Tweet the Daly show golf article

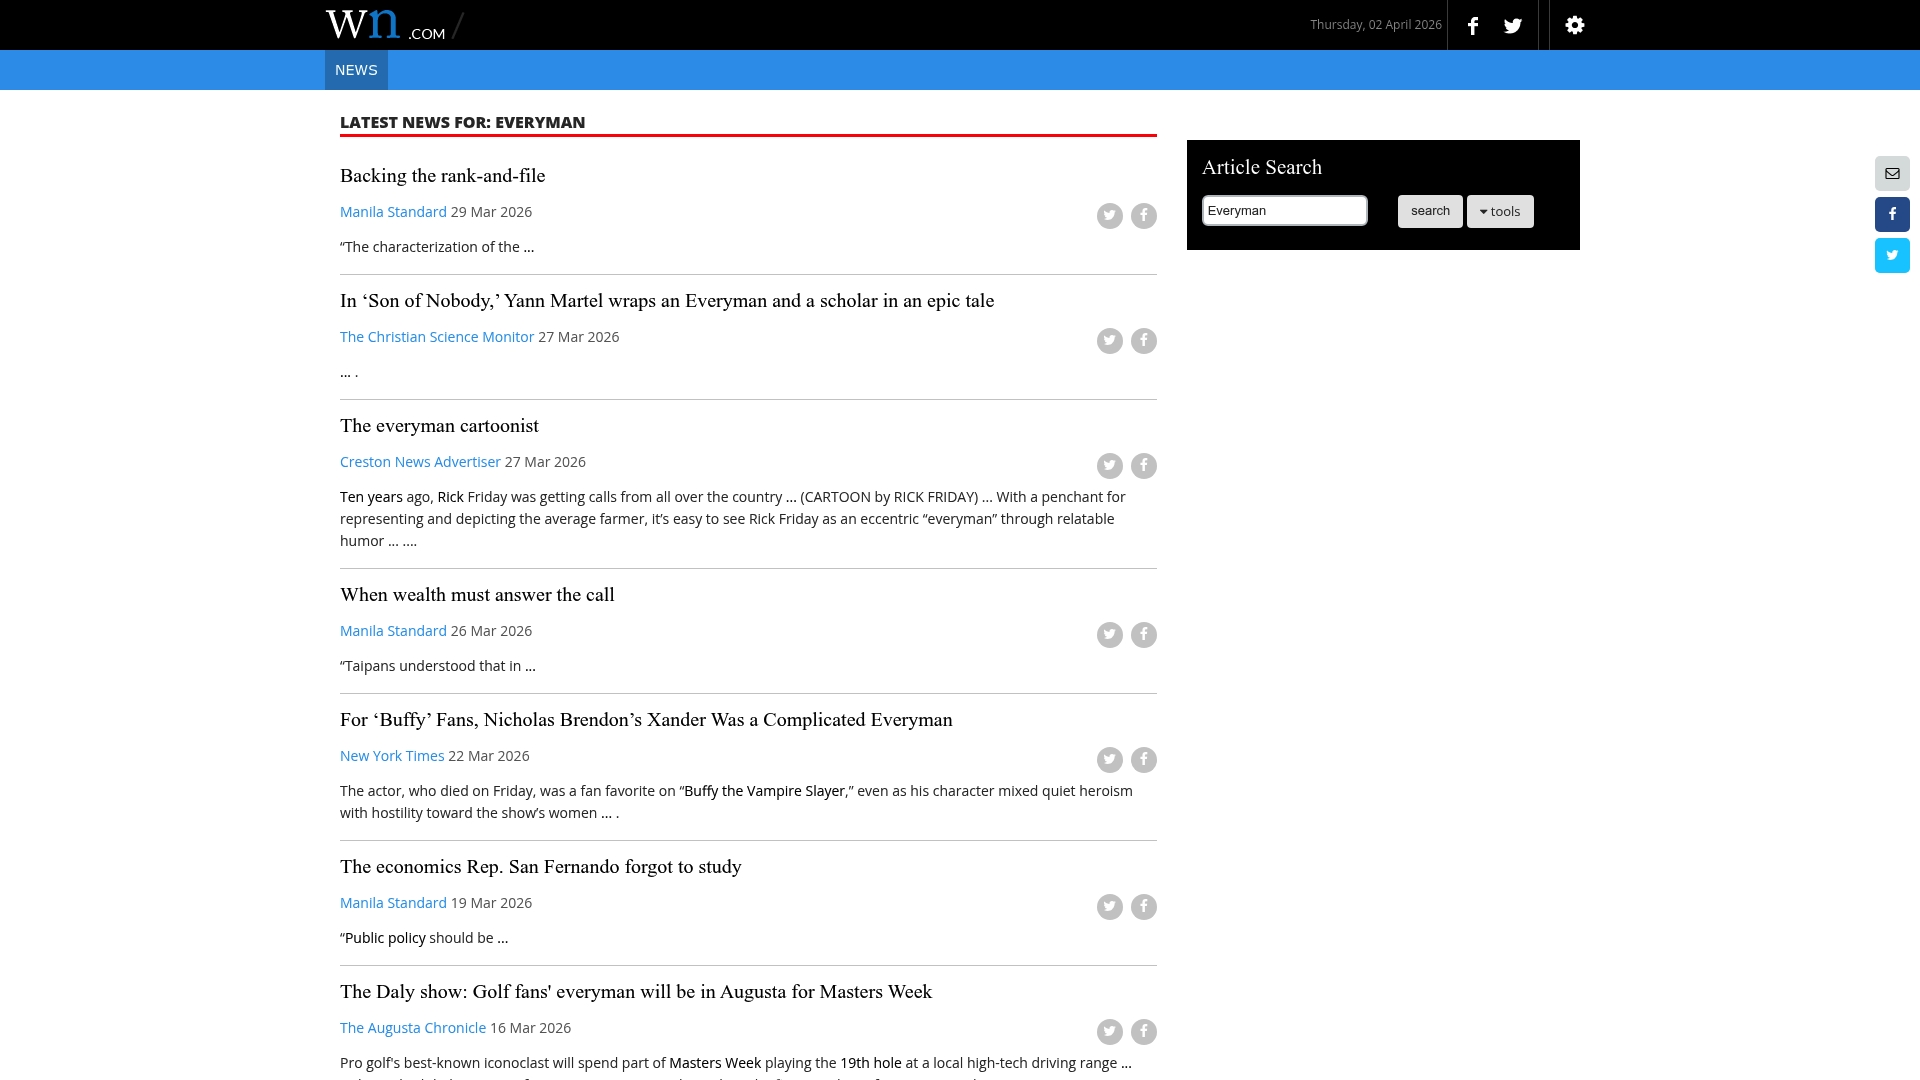pyautogui.click(x=1109, y=1032)
